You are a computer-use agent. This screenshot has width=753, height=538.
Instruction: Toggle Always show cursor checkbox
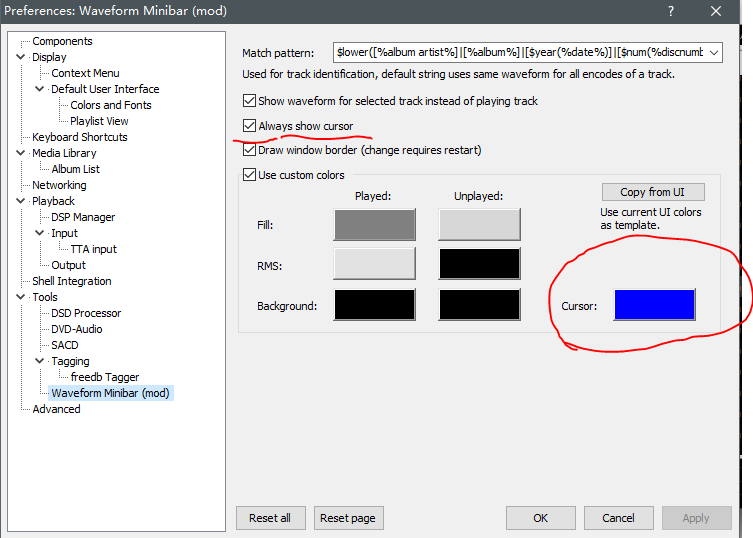coord(249,126)
